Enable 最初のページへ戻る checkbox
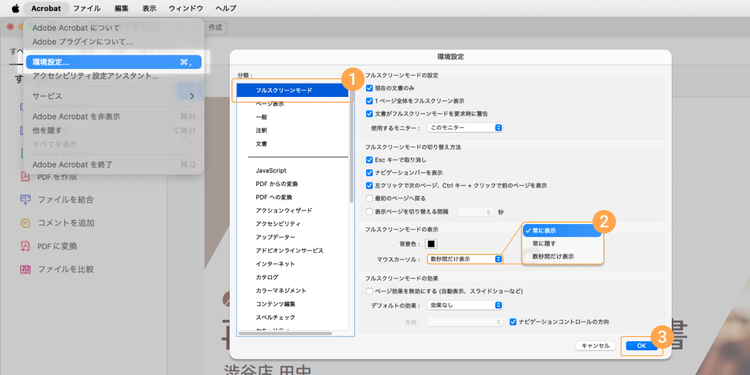 [369, 199]
